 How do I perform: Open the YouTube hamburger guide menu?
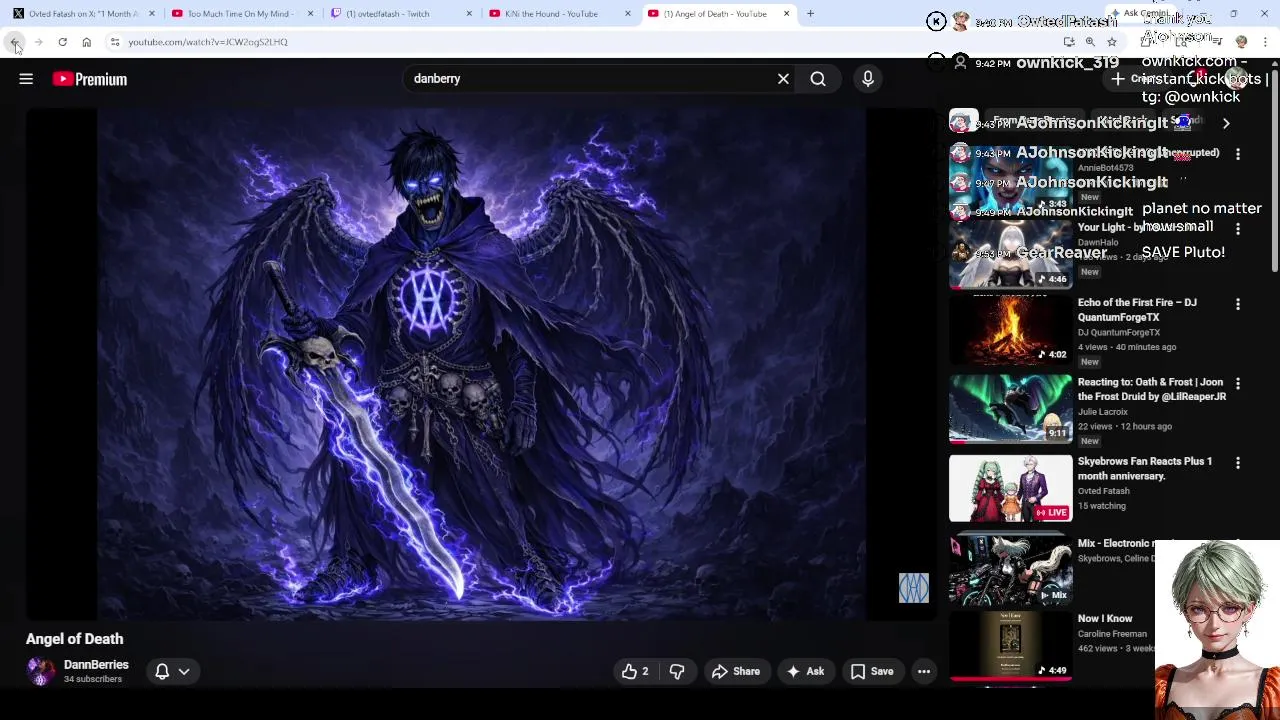coord(26,79)
